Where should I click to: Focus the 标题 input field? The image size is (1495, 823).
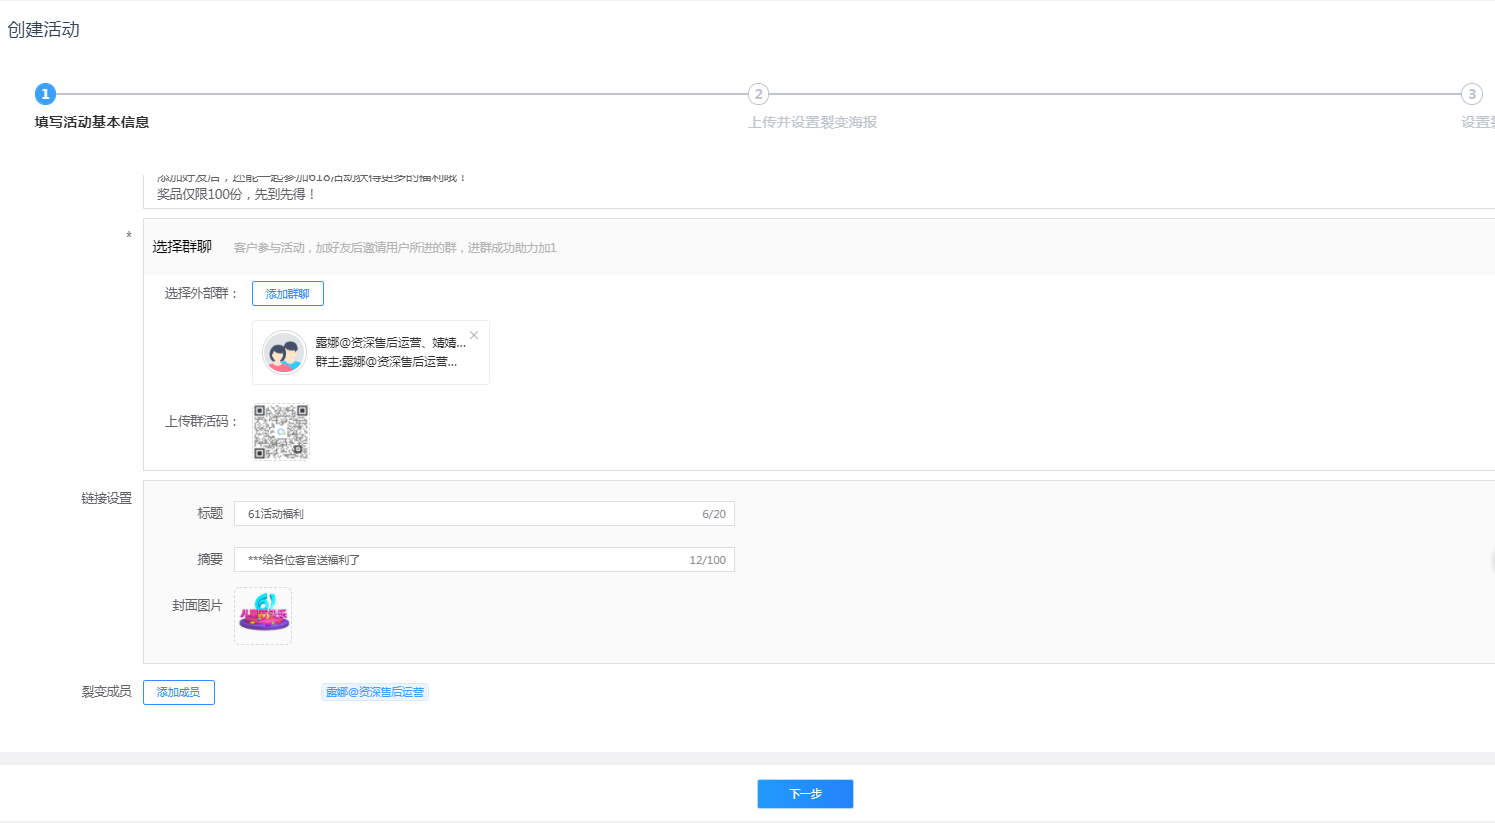click(470, 514)
